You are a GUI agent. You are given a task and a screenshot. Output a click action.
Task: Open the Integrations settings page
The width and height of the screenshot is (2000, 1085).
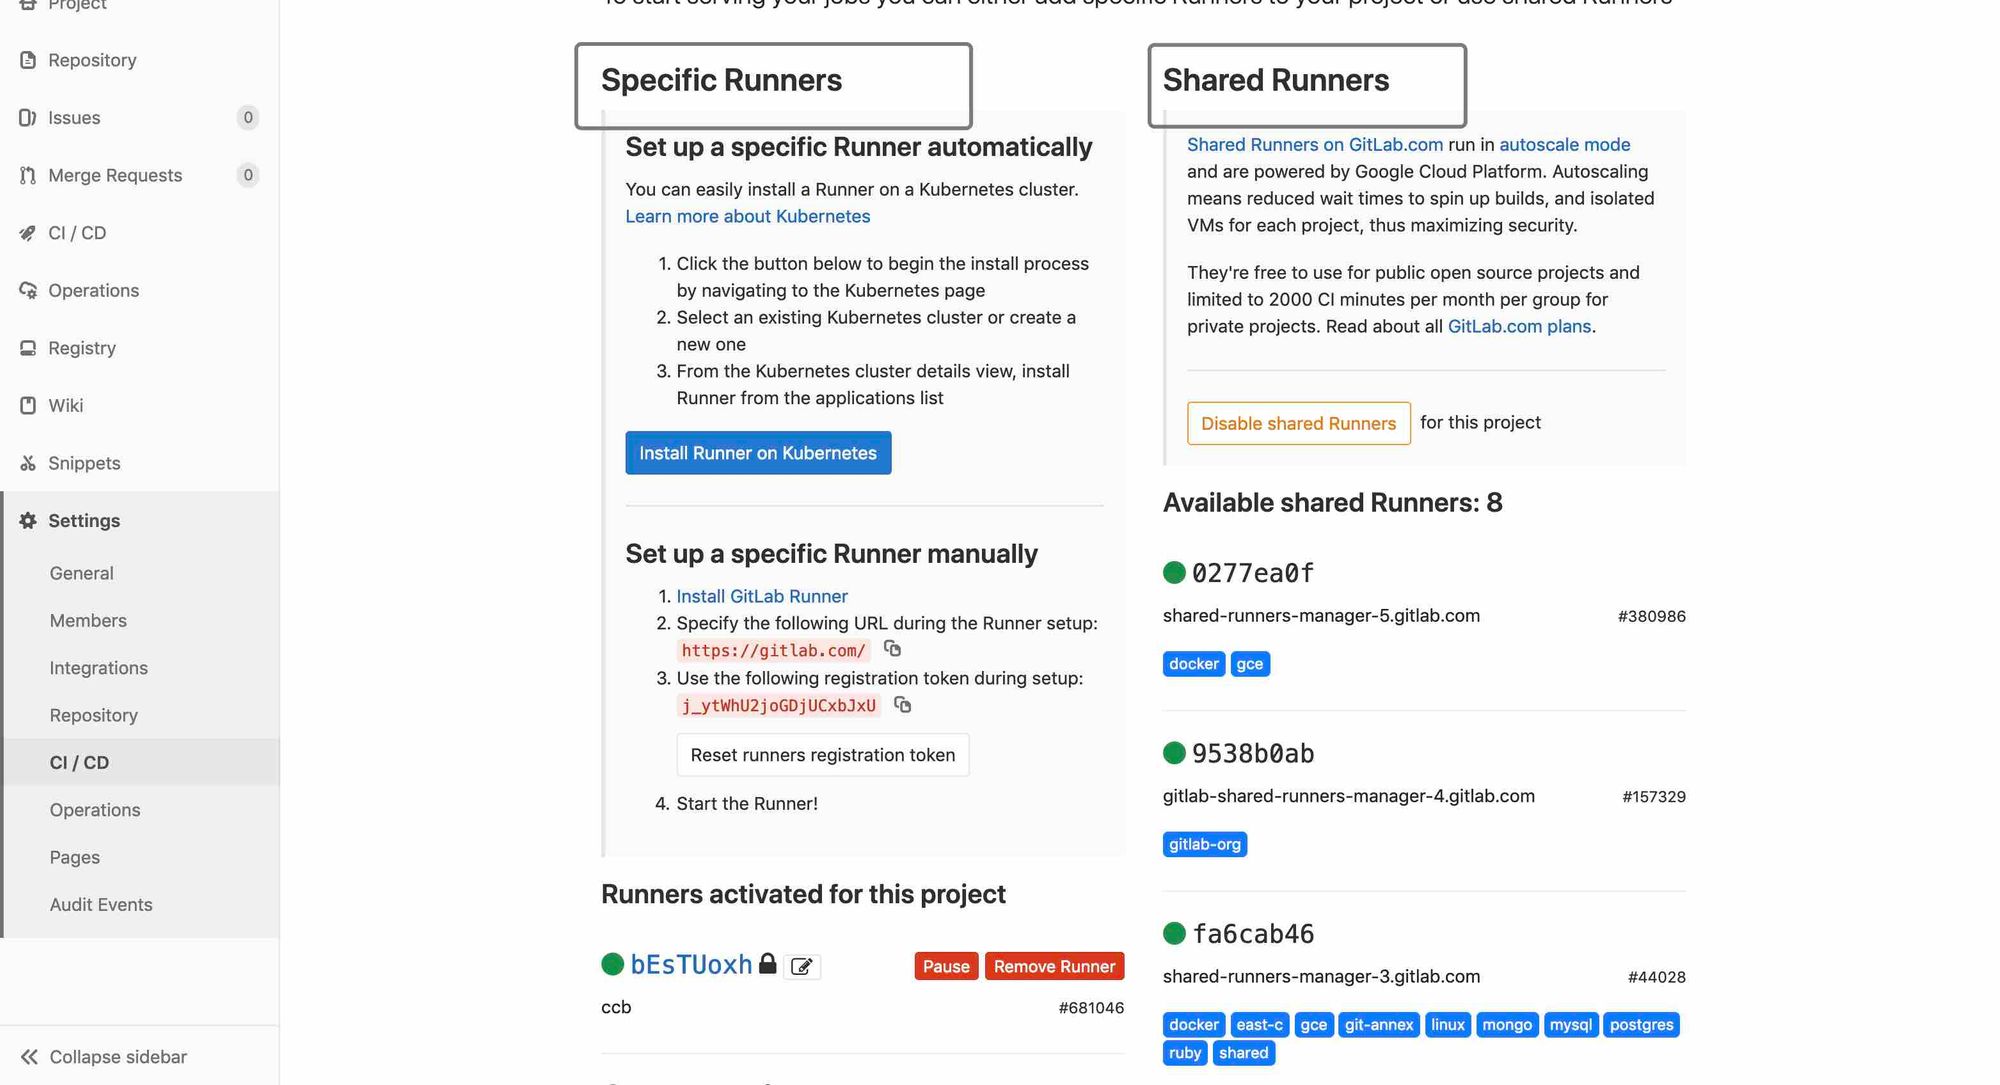(99, 668)
